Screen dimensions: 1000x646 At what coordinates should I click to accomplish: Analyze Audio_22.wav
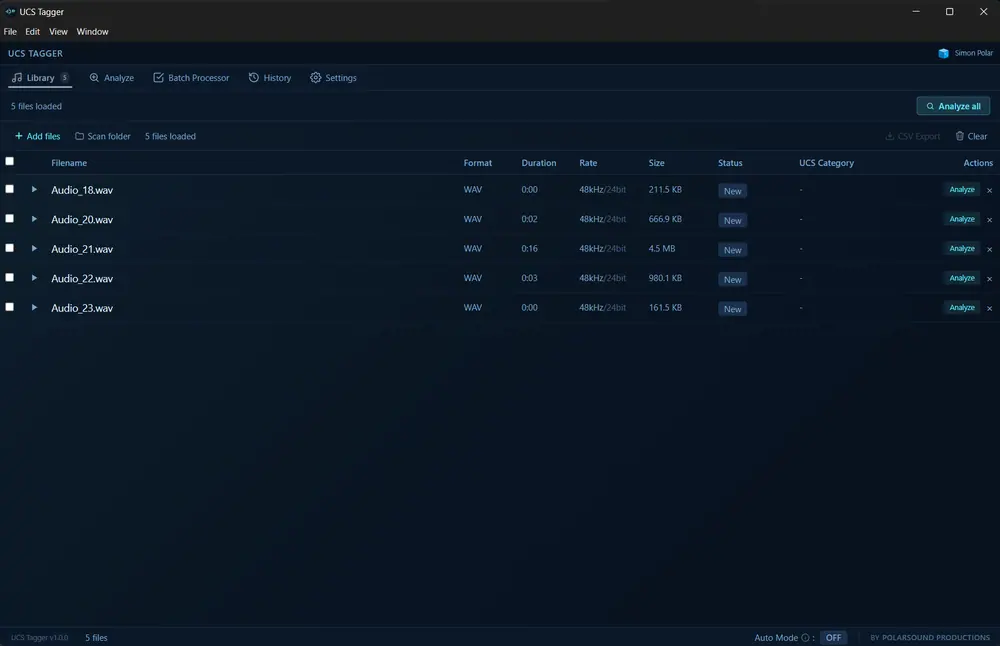coord(962,278)
